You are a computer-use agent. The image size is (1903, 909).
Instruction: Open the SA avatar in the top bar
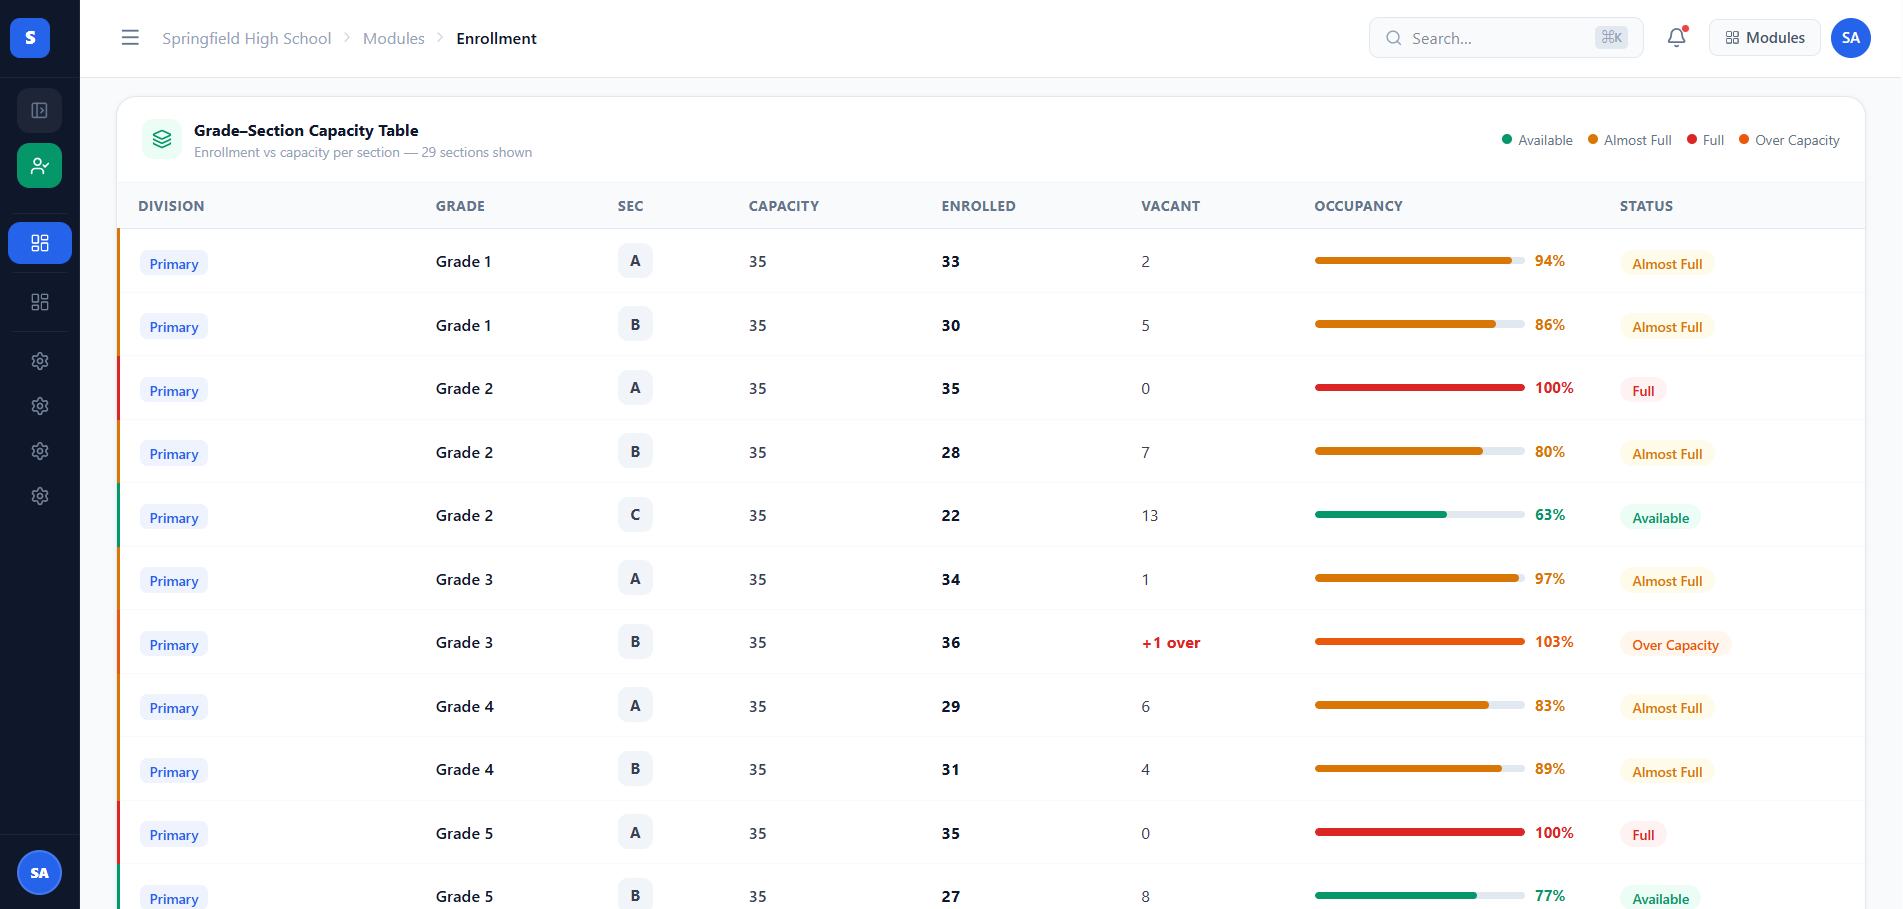click(1851, 38)
